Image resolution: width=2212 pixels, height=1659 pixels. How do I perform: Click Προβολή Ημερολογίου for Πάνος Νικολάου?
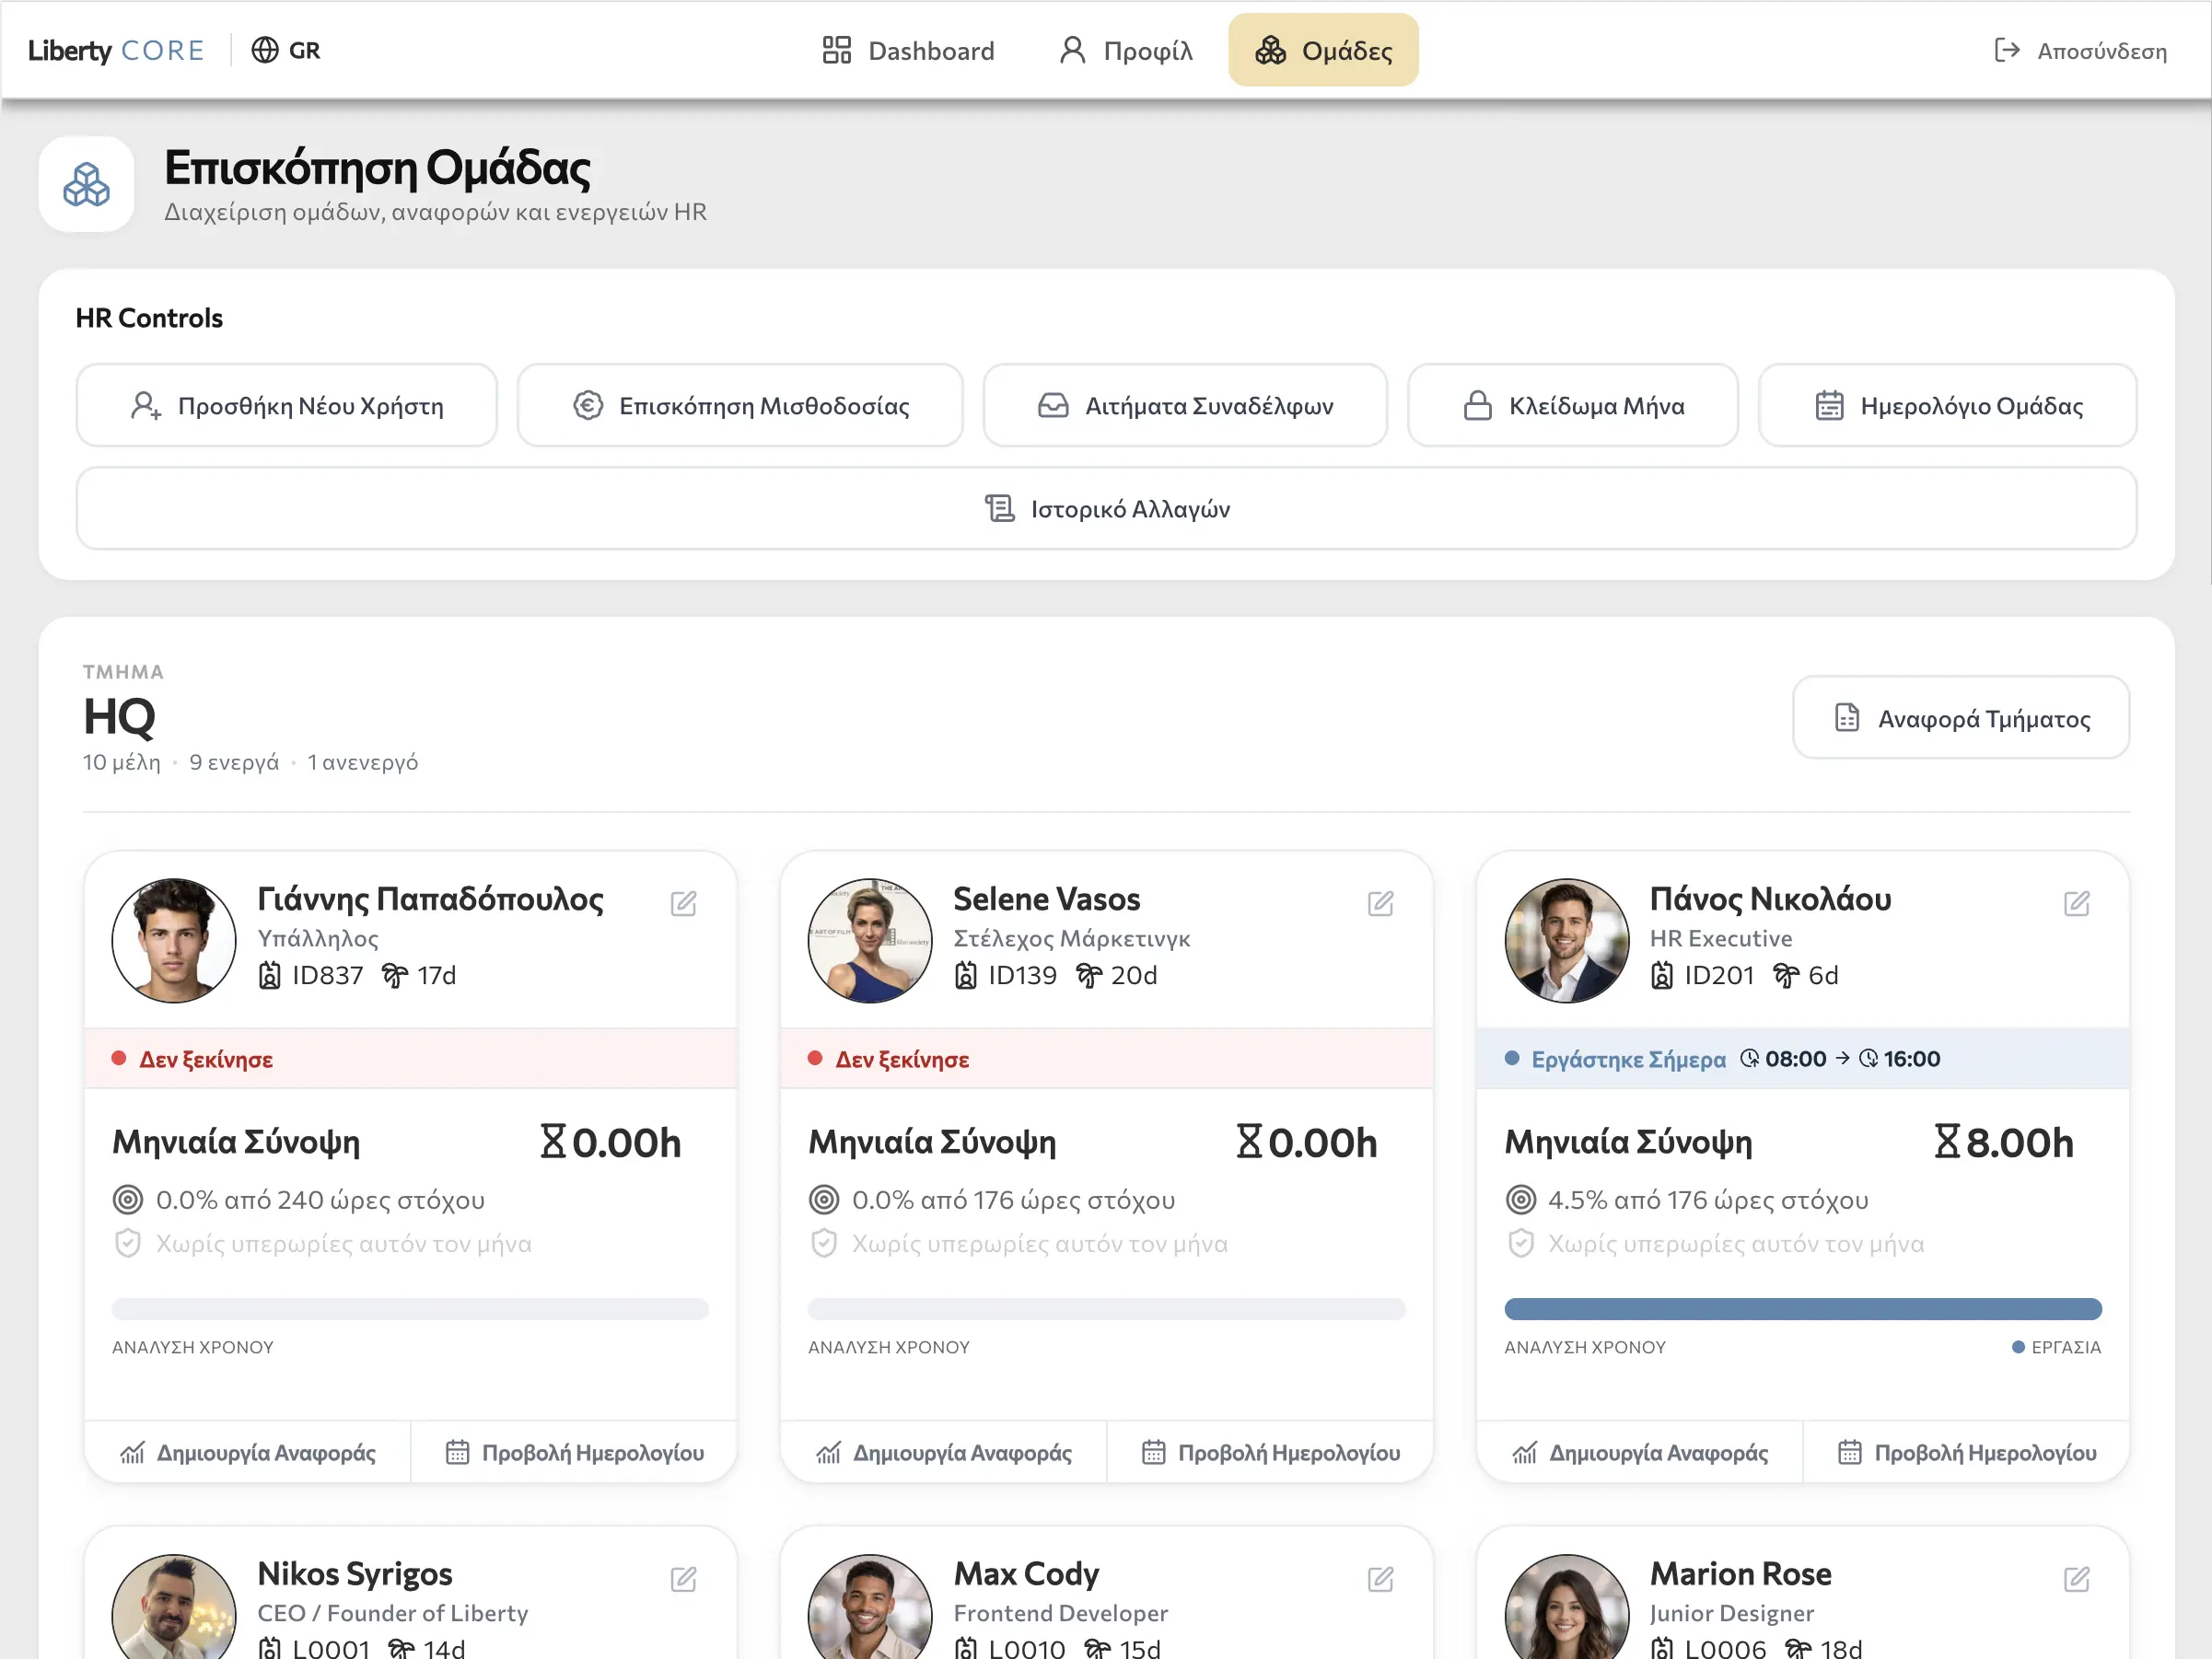click(x=1966, y=1452)
